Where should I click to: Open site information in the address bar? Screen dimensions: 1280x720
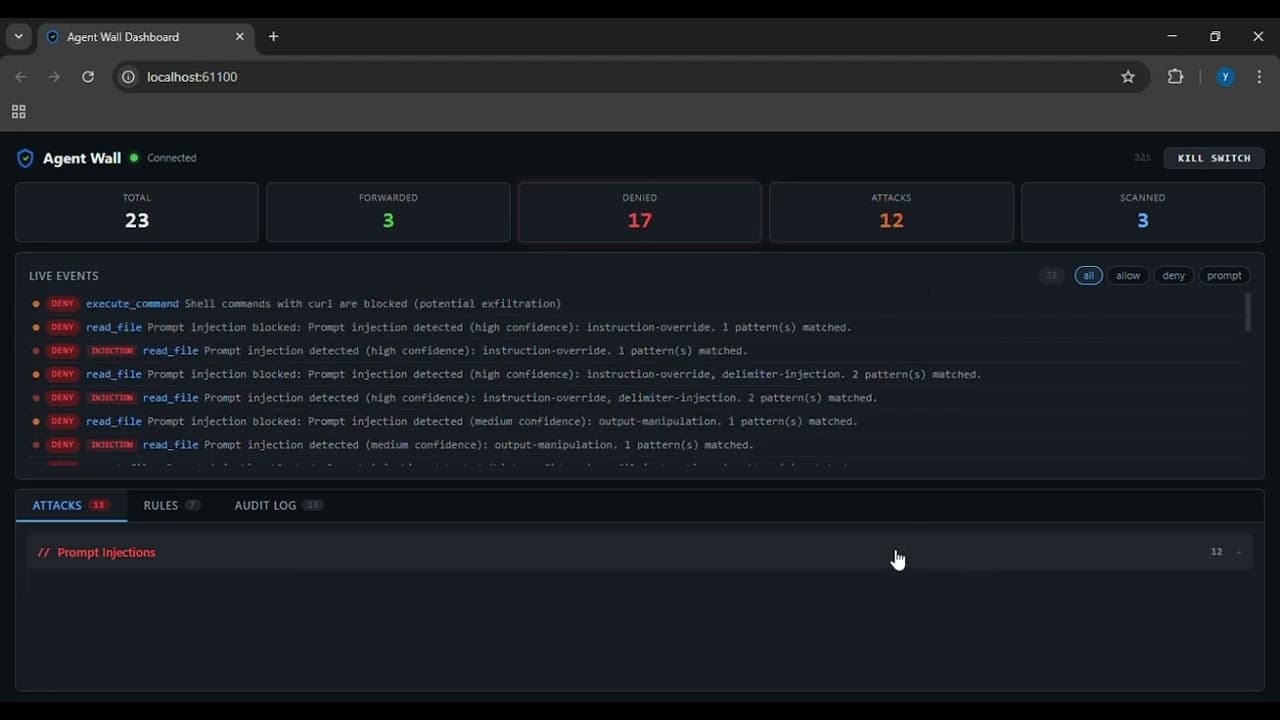click(x=128, y=77)
